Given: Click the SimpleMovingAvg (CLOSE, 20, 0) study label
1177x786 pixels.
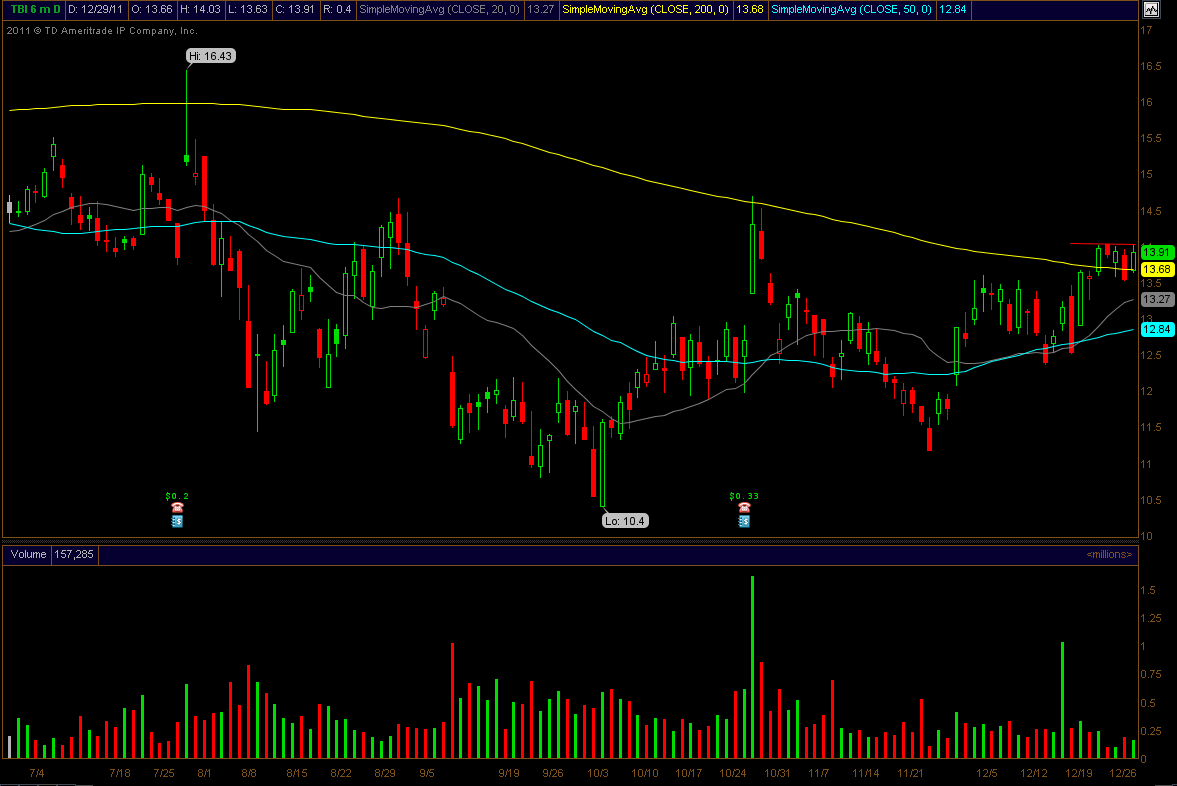Looking at the screenshot, I should pos(439,9).
